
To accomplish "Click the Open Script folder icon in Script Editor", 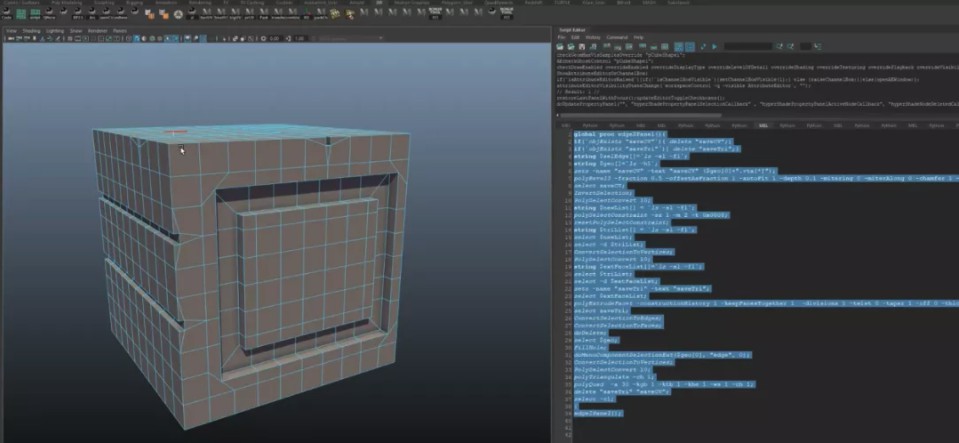I will click(x=562, y=46).
